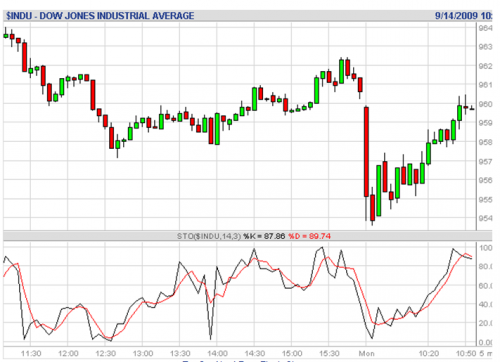Image resolution: width=500 pixels, height=362 pixels.
Task: Click the $INDU - DOW JONES INDUSTRIAL AVERAGE title
Action: point(100,16)
